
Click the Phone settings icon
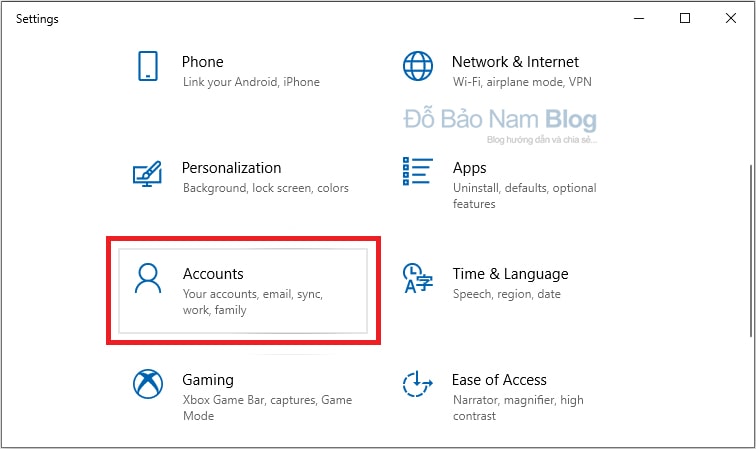click(148, 66)
